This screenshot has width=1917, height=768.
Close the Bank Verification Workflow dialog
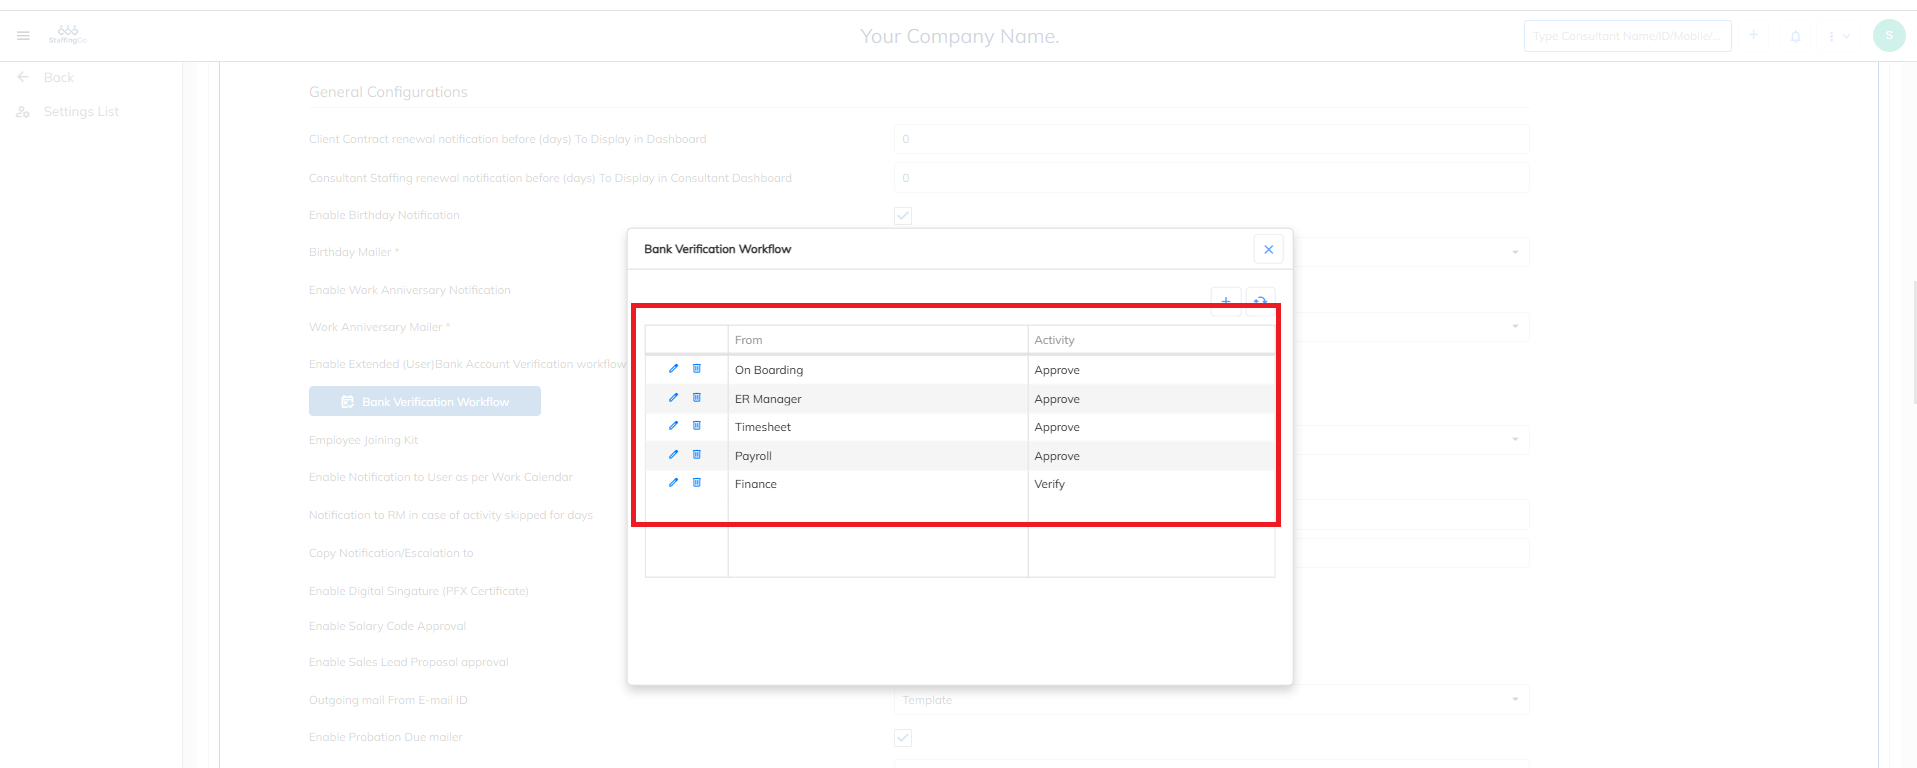tap(1268, 250)
